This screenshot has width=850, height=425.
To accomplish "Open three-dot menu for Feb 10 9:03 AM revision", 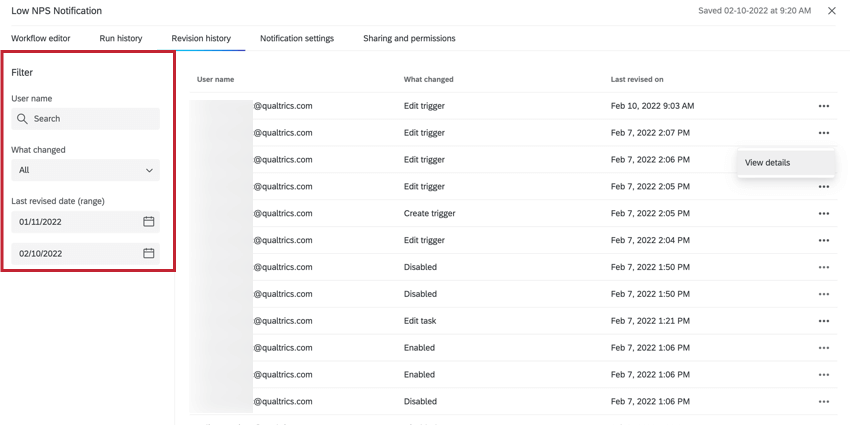I will [823, 106].
